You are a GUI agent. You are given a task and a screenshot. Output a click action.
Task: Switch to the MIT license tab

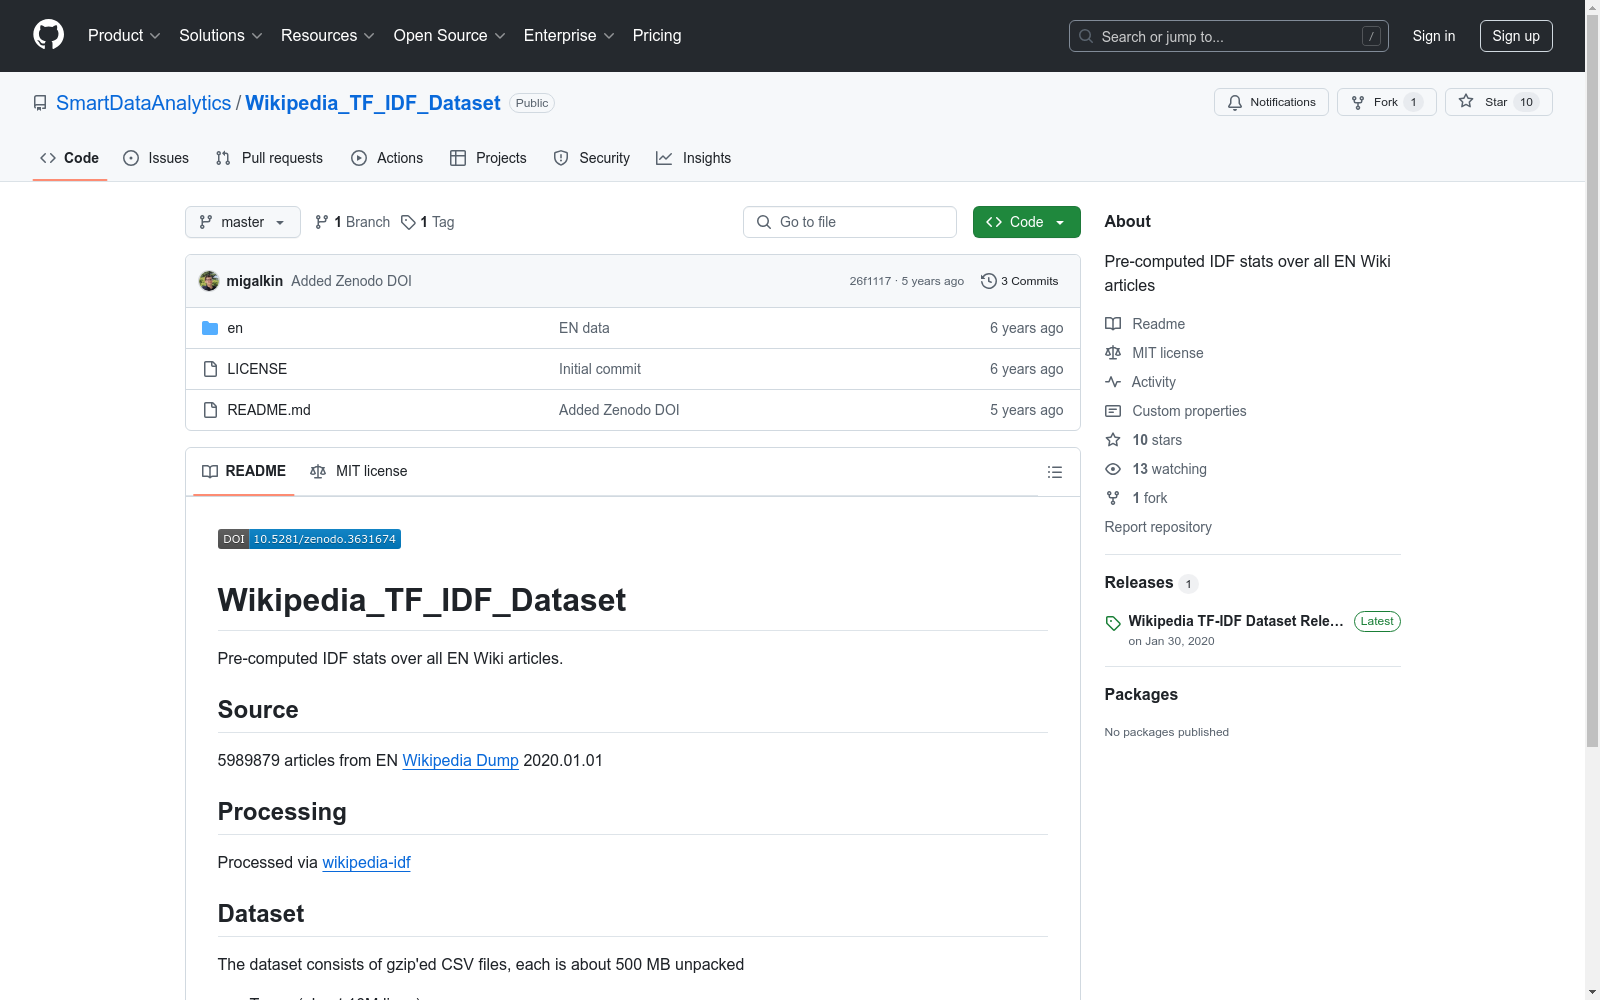tap(359, 471)
